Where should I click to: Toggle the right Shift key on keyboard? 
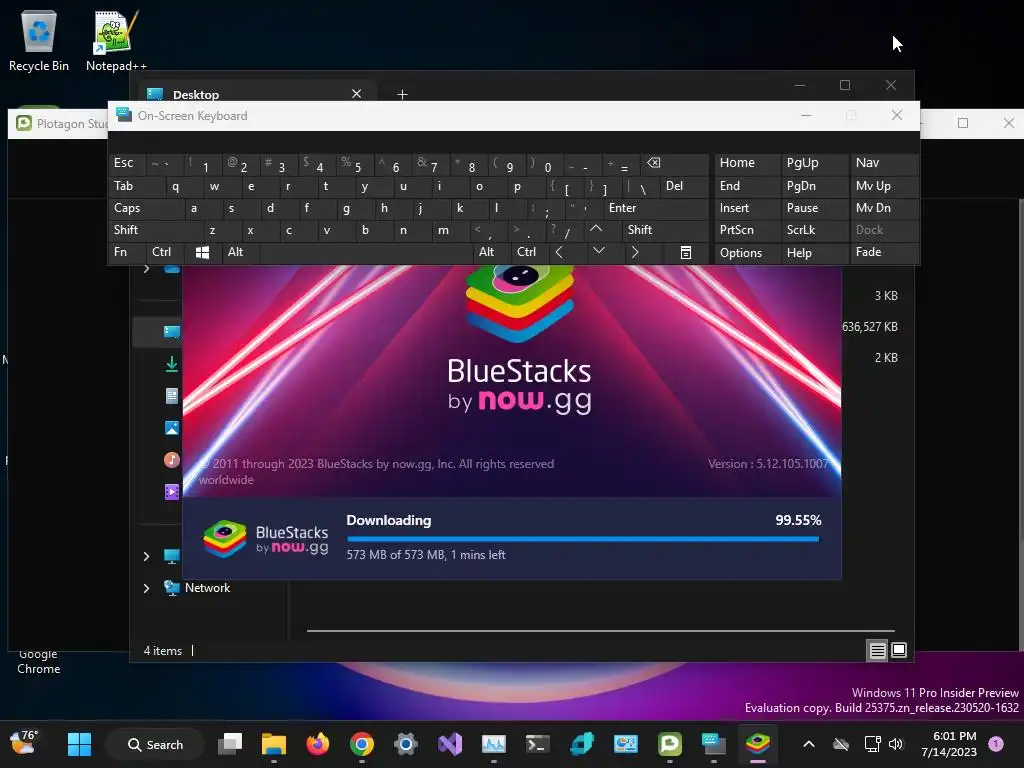(x=665, y=230)
